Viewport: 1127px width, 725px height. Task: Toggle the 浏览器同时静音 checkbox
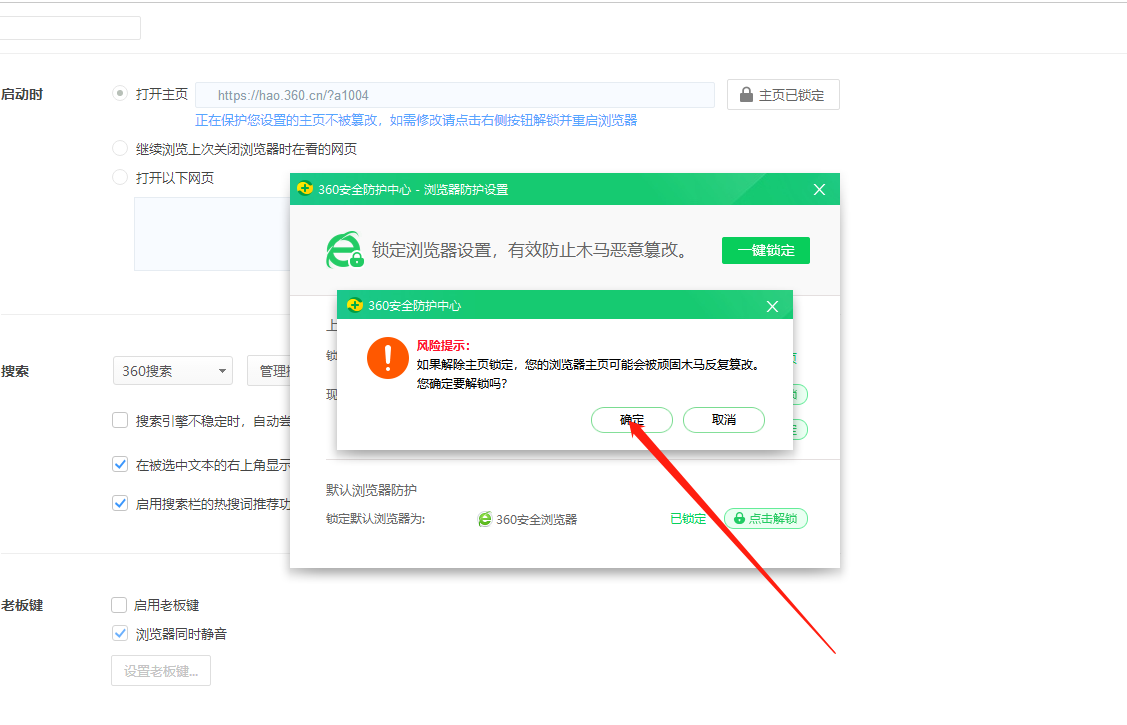120,634
